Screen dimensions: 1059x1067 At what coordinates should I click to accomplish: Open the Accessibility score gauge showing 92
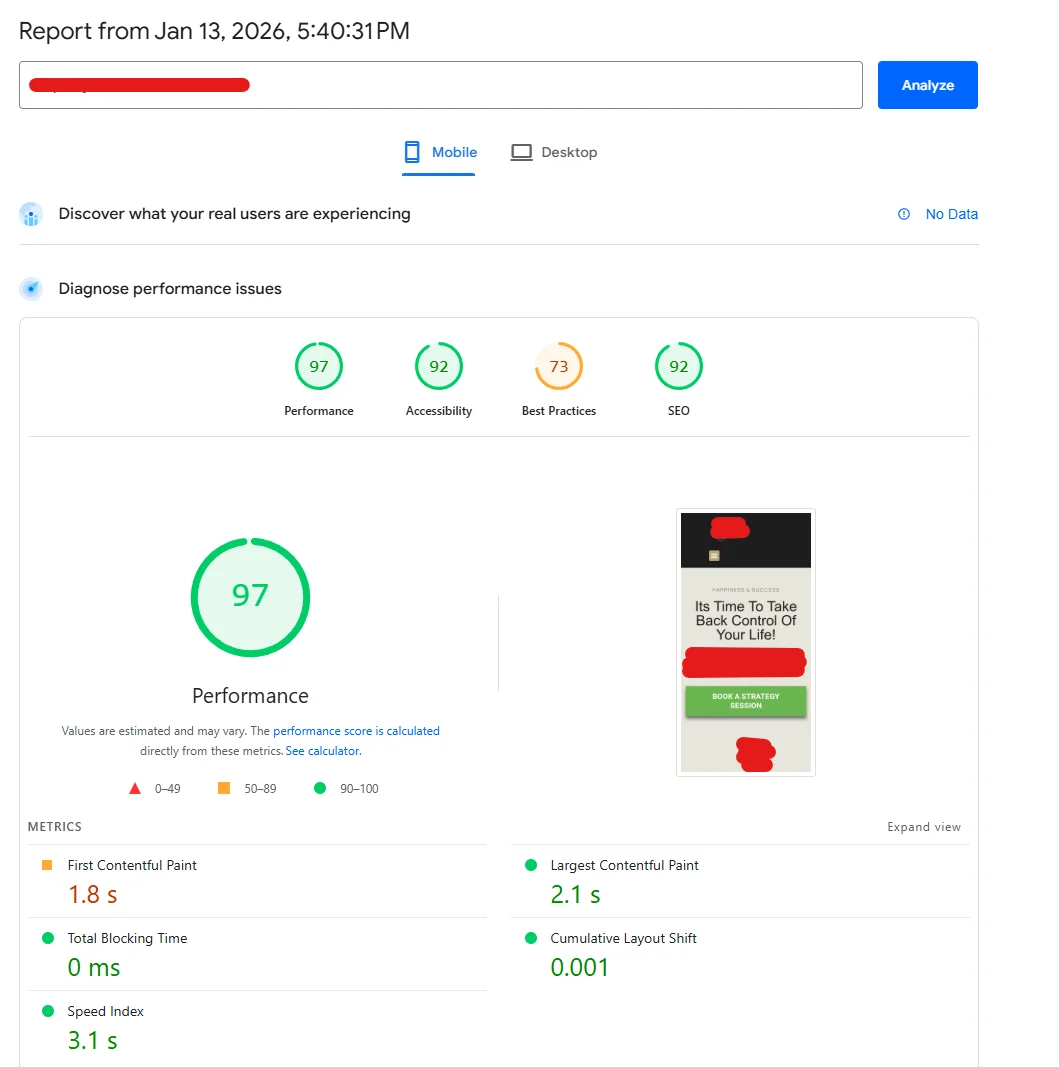tap(438, 366)
